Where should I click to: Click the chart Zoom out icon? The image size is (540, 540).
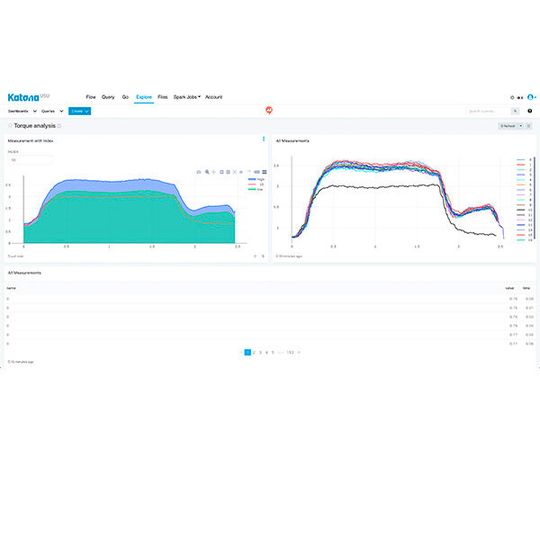pos(228,172)
